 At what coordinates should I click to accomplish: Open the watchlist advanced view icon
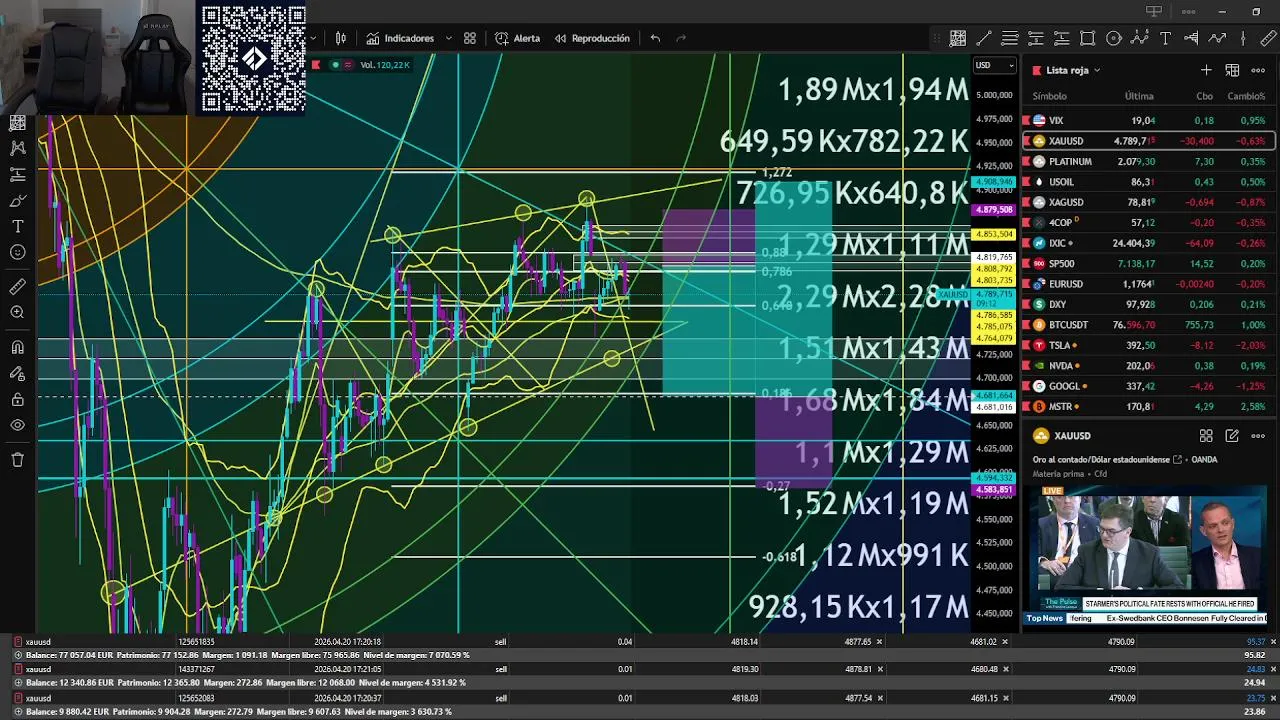tap(1232, 70)
